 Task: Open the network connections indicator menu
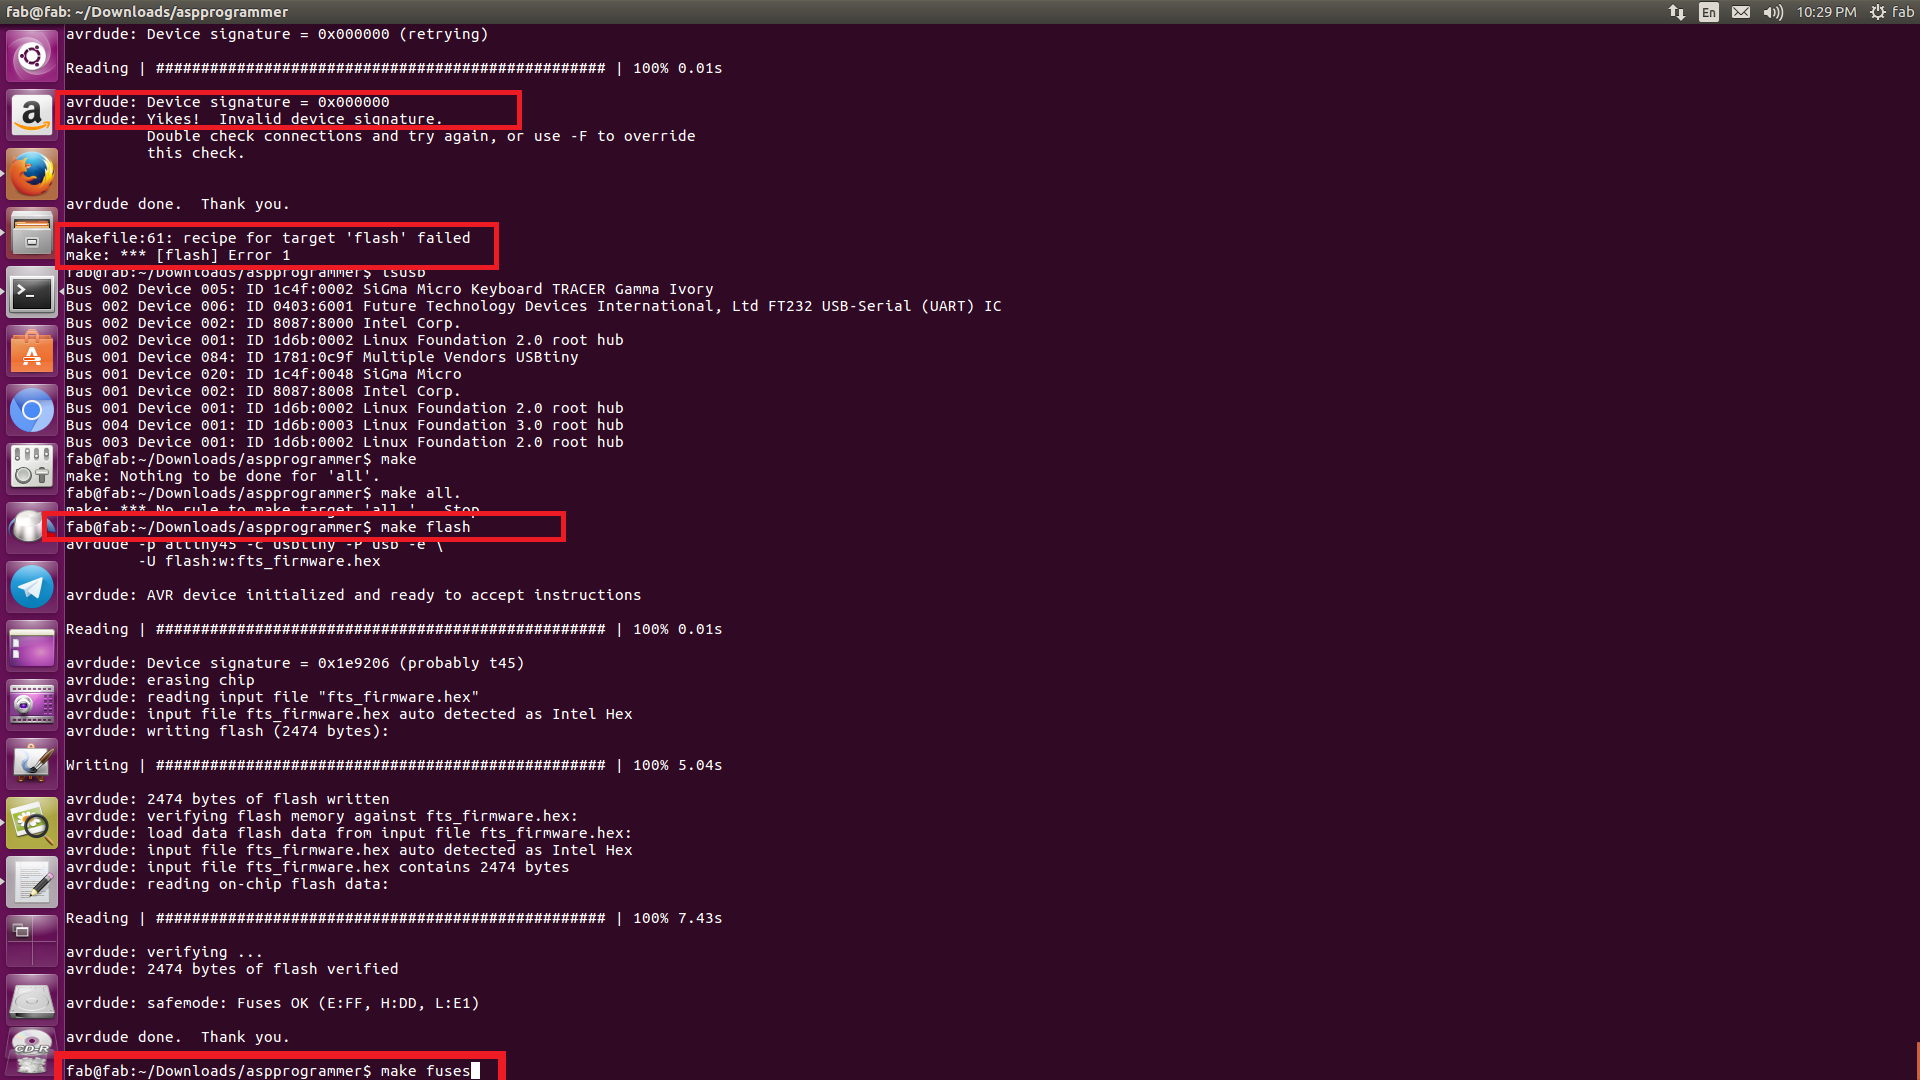point(1677,12)
